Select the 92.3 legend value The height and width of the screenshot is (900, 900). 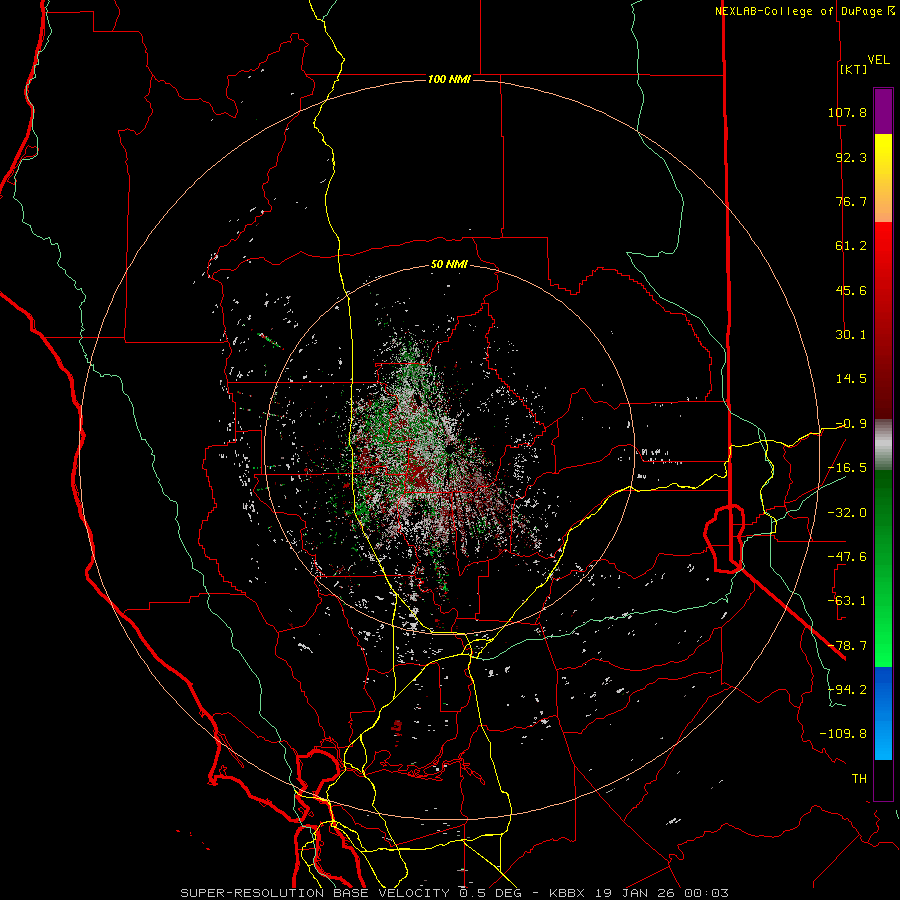pos(851,157)
